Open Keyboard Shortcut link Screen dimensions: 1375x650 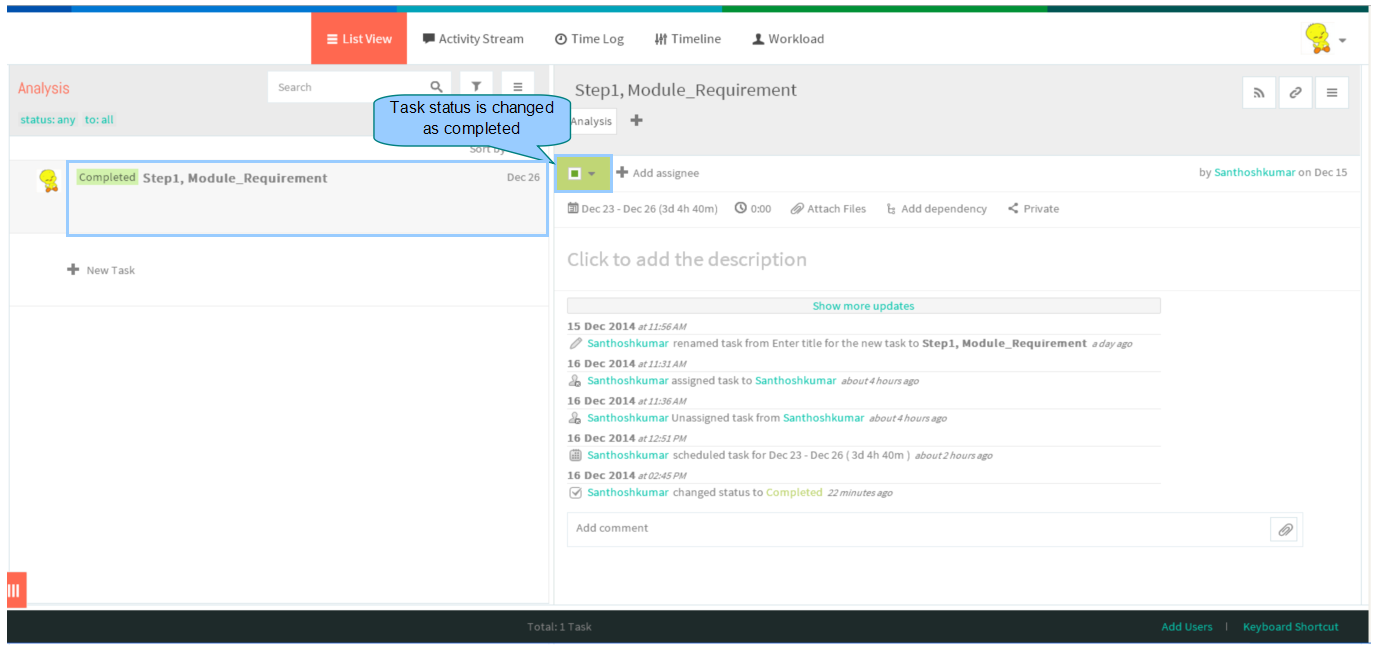click(1291, 627)
